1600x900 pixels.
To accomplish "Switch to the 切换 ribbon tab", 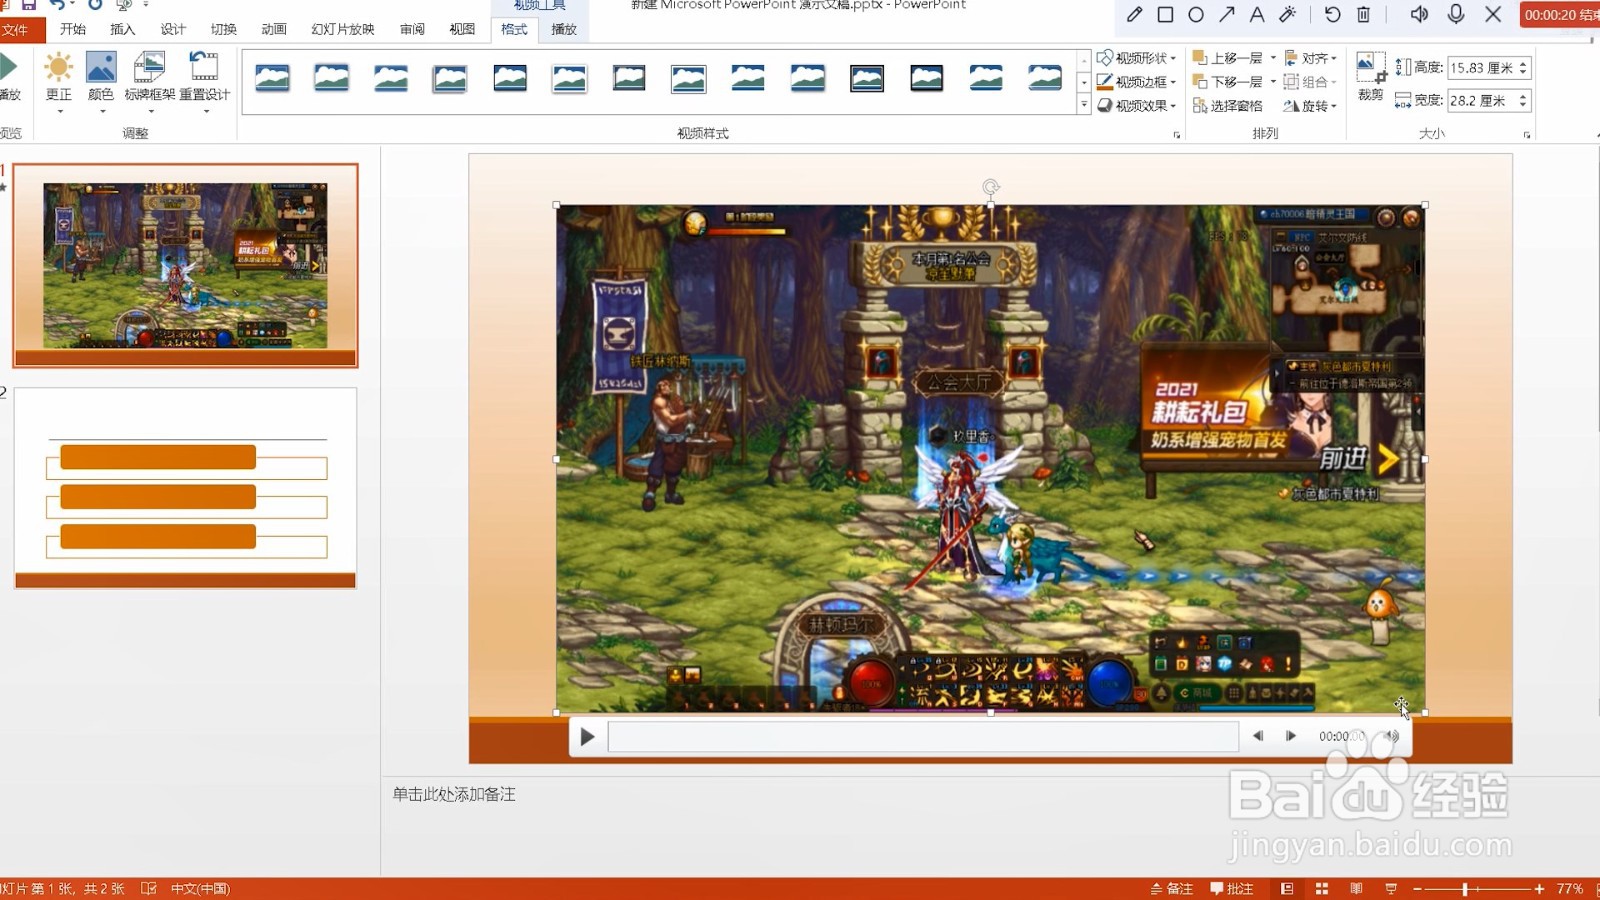I will tap(224, 30).
